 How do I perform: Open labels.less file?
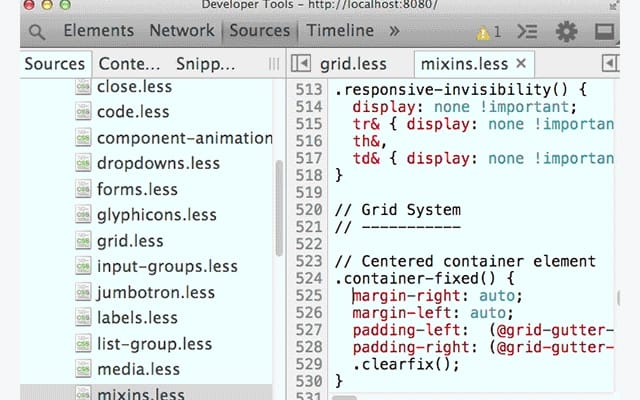click(137, 318)
